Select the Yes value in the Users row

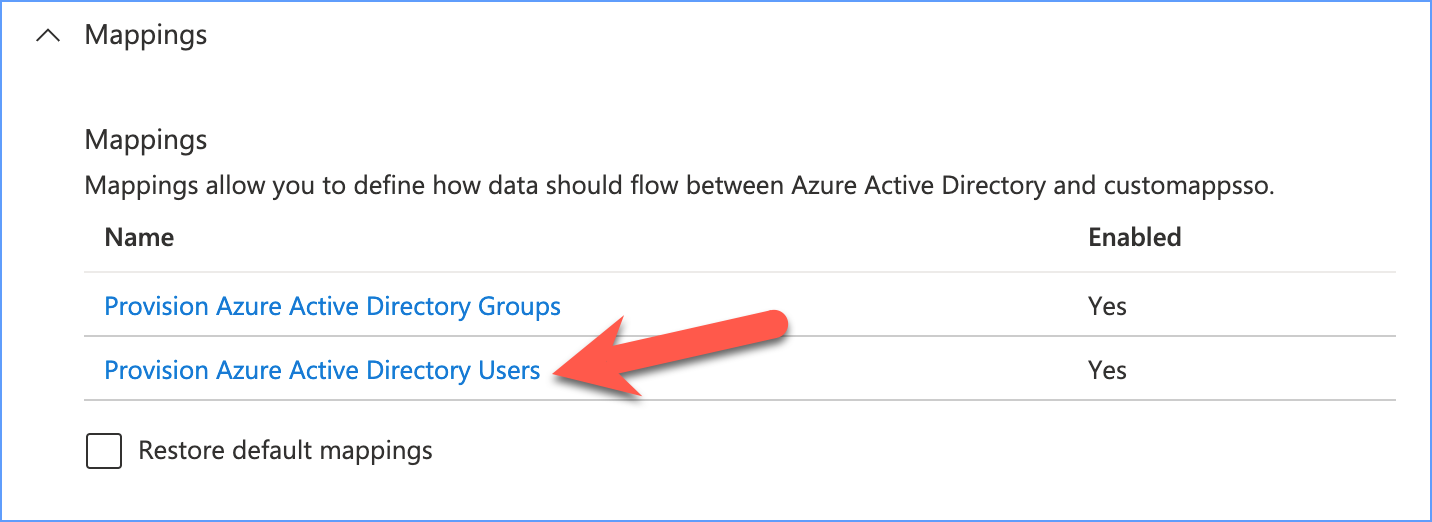(1107, 371)
